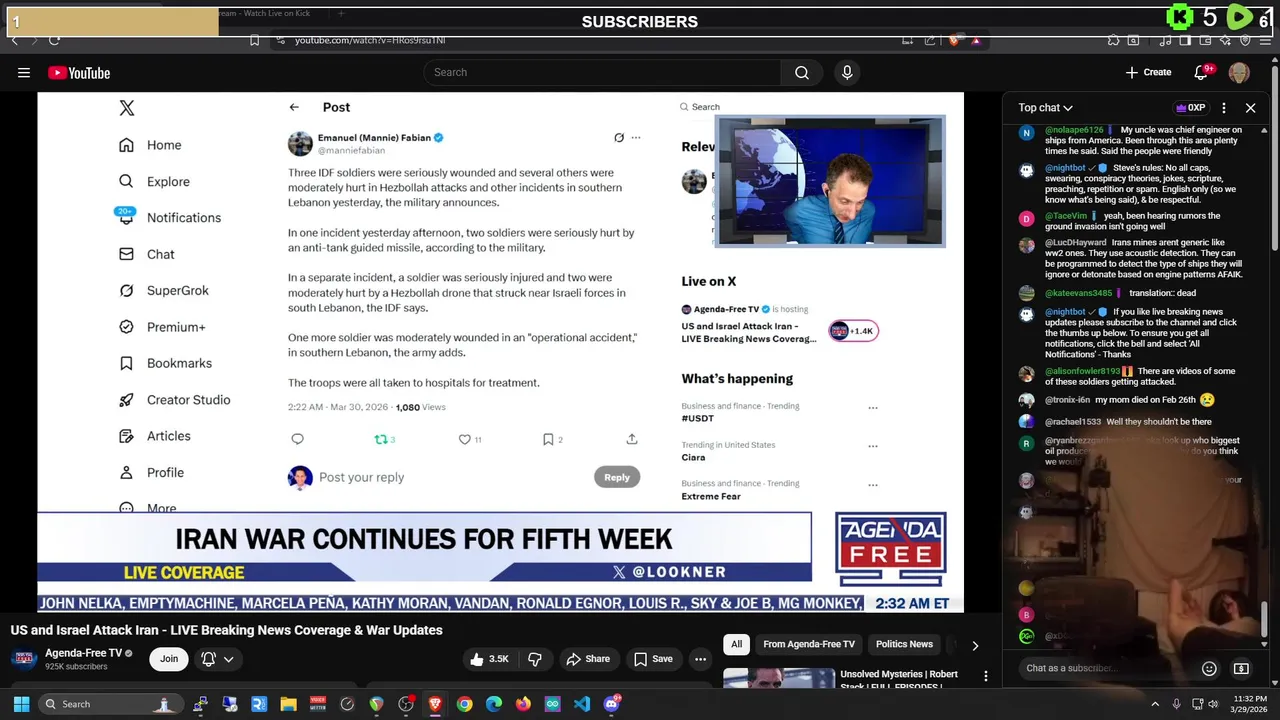Select the Politics News chip
The image size is (1280, 720).
point(904,644)
